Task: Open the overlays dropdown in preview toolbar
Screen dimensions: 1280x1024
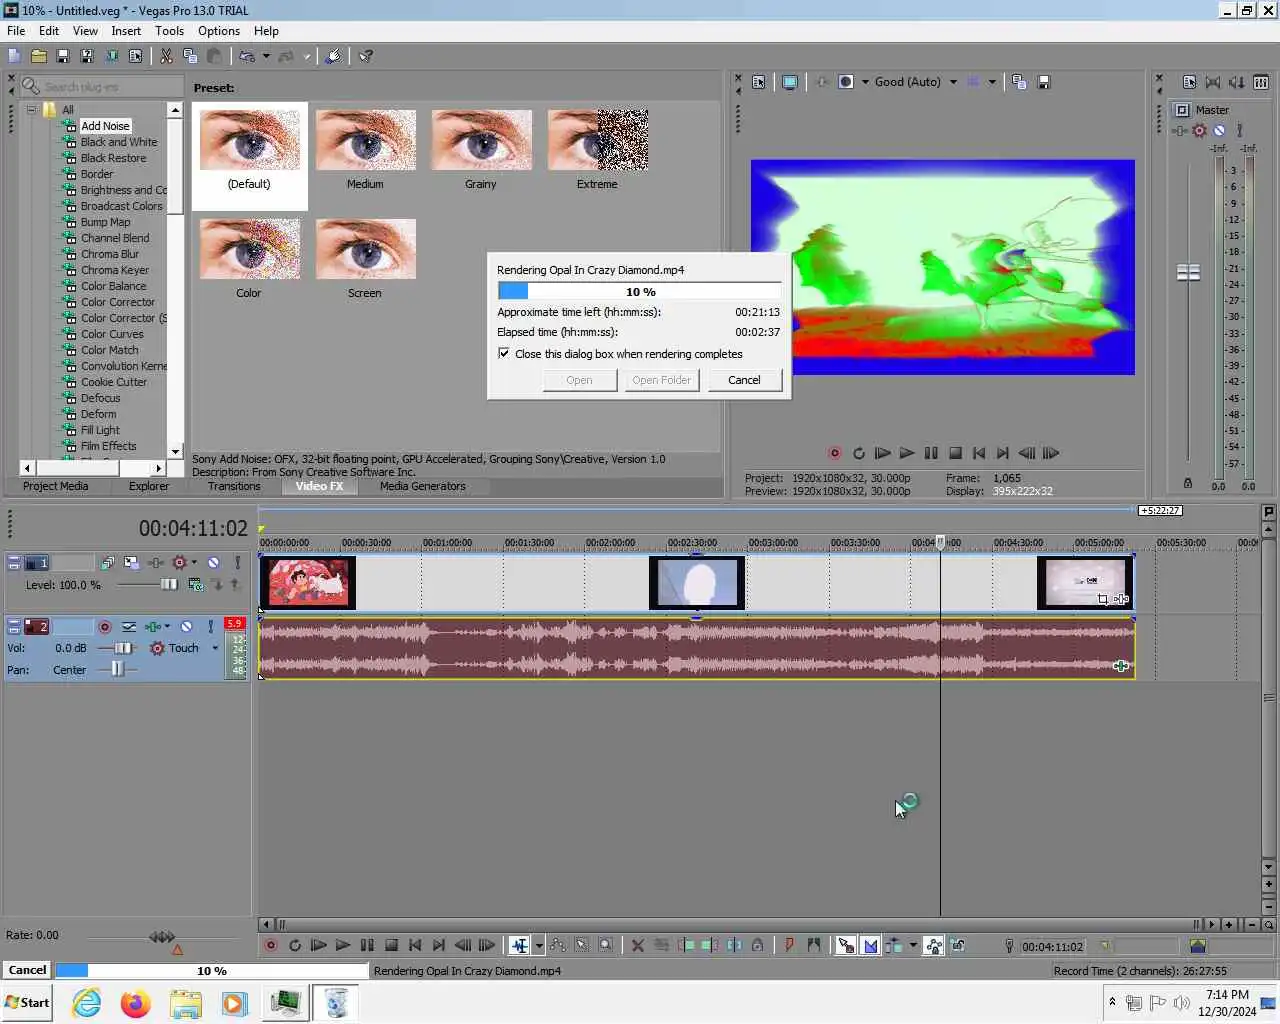Action: point(992,82)
